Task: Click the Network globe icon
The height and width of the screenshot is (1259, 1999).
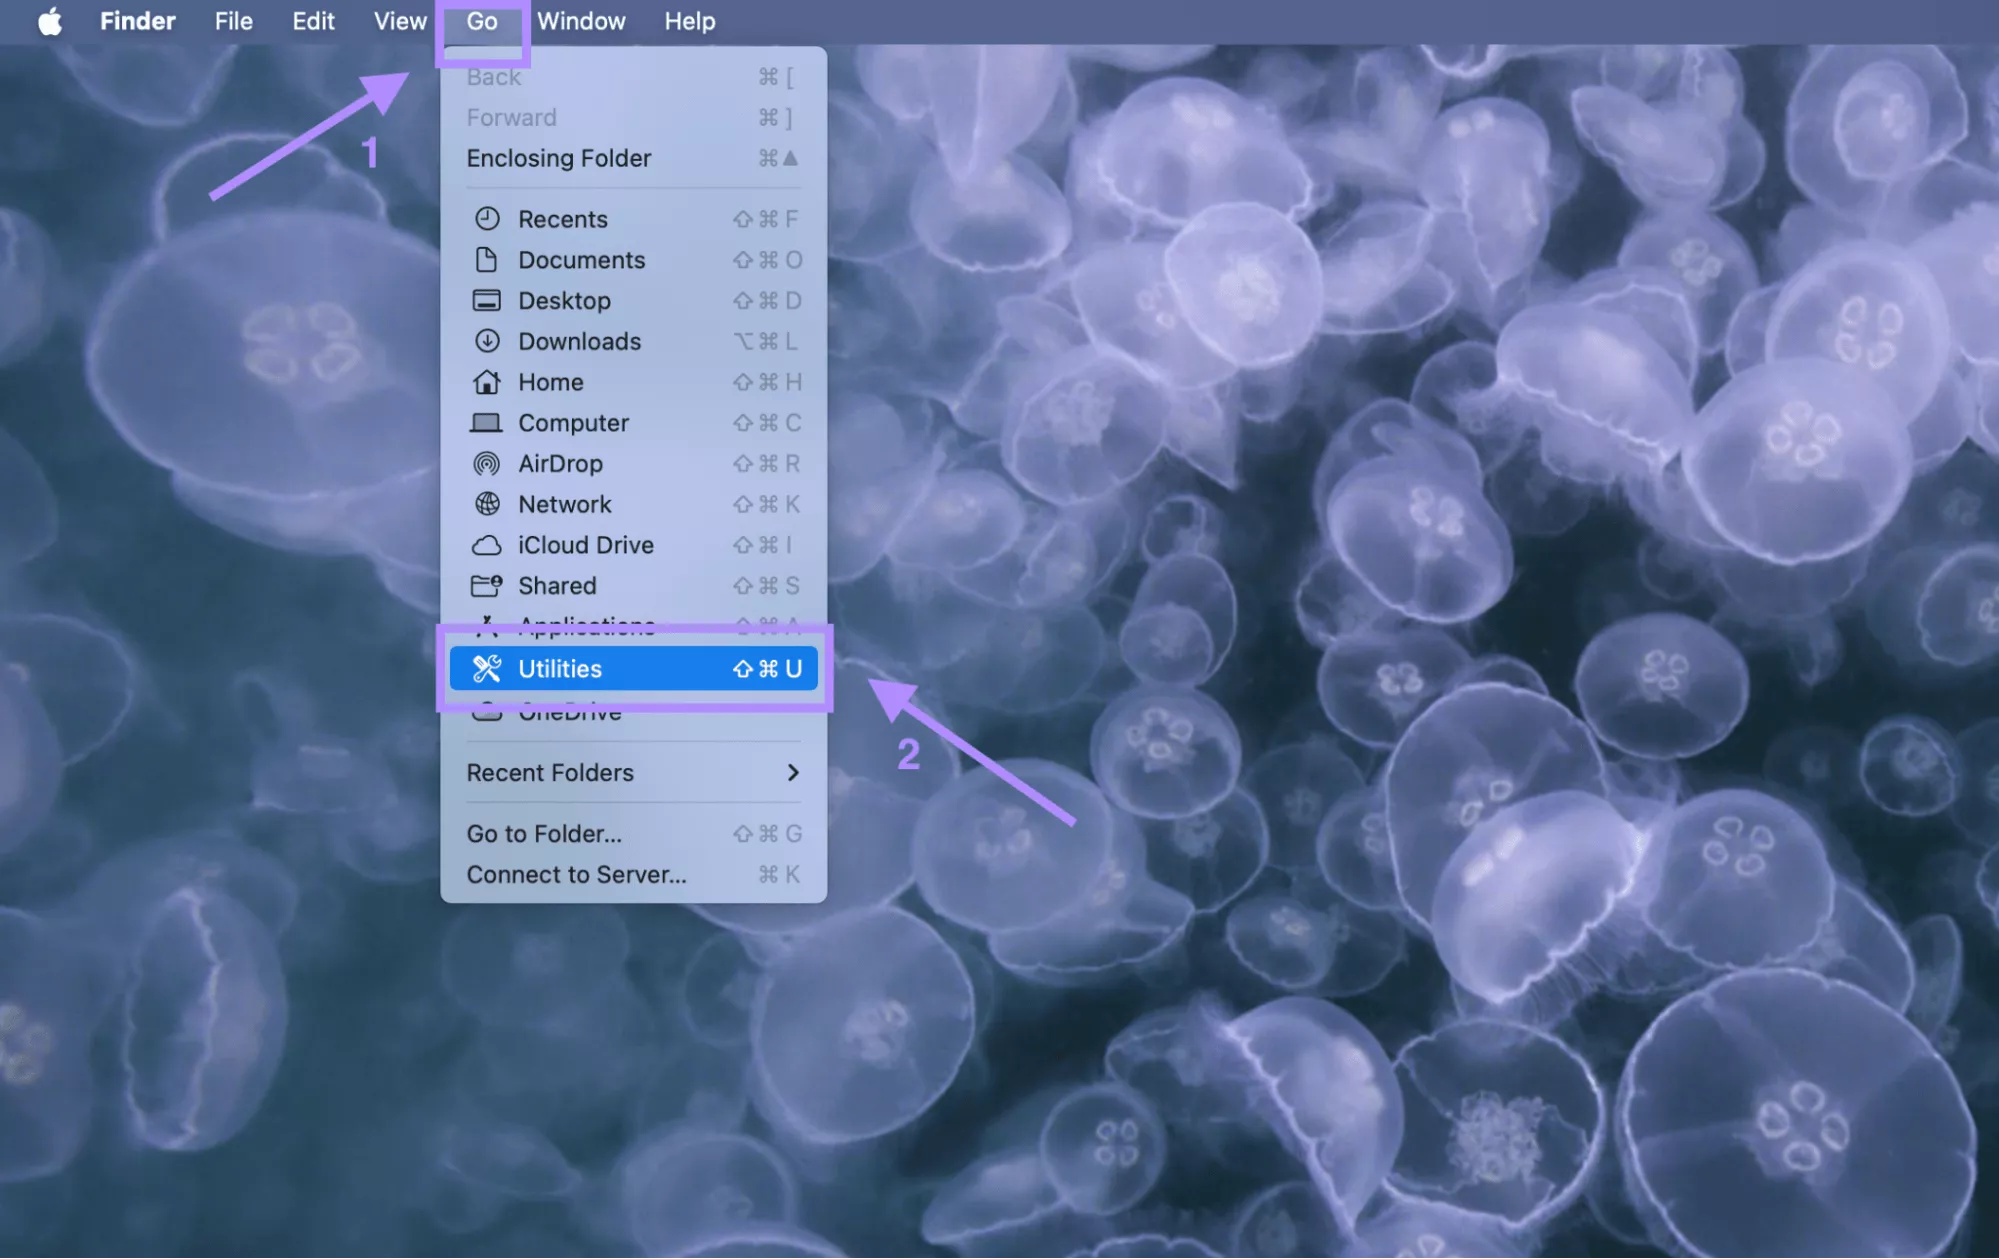Action: 489,504
